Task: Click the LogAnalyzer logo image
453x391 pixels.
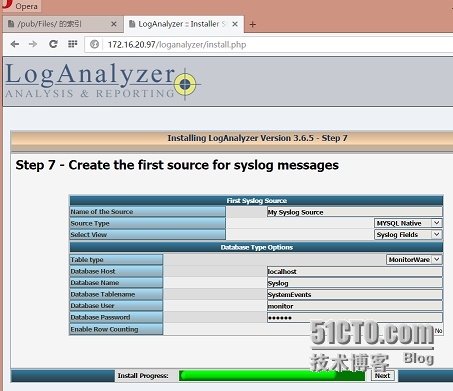Action: tap(103, 81)
